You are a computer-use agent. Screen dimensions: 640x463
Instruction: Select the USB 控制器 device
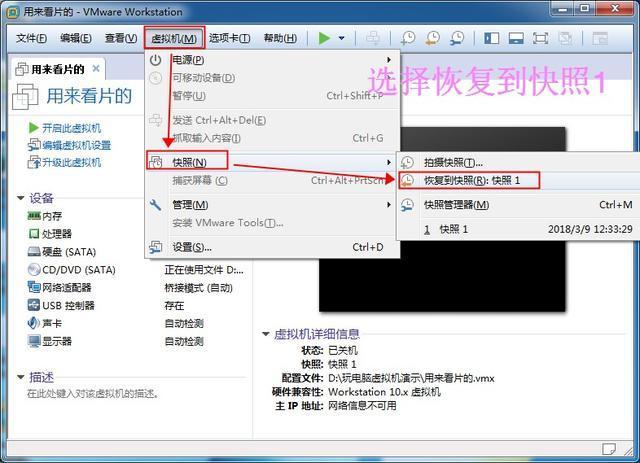(x=61, y=305)
